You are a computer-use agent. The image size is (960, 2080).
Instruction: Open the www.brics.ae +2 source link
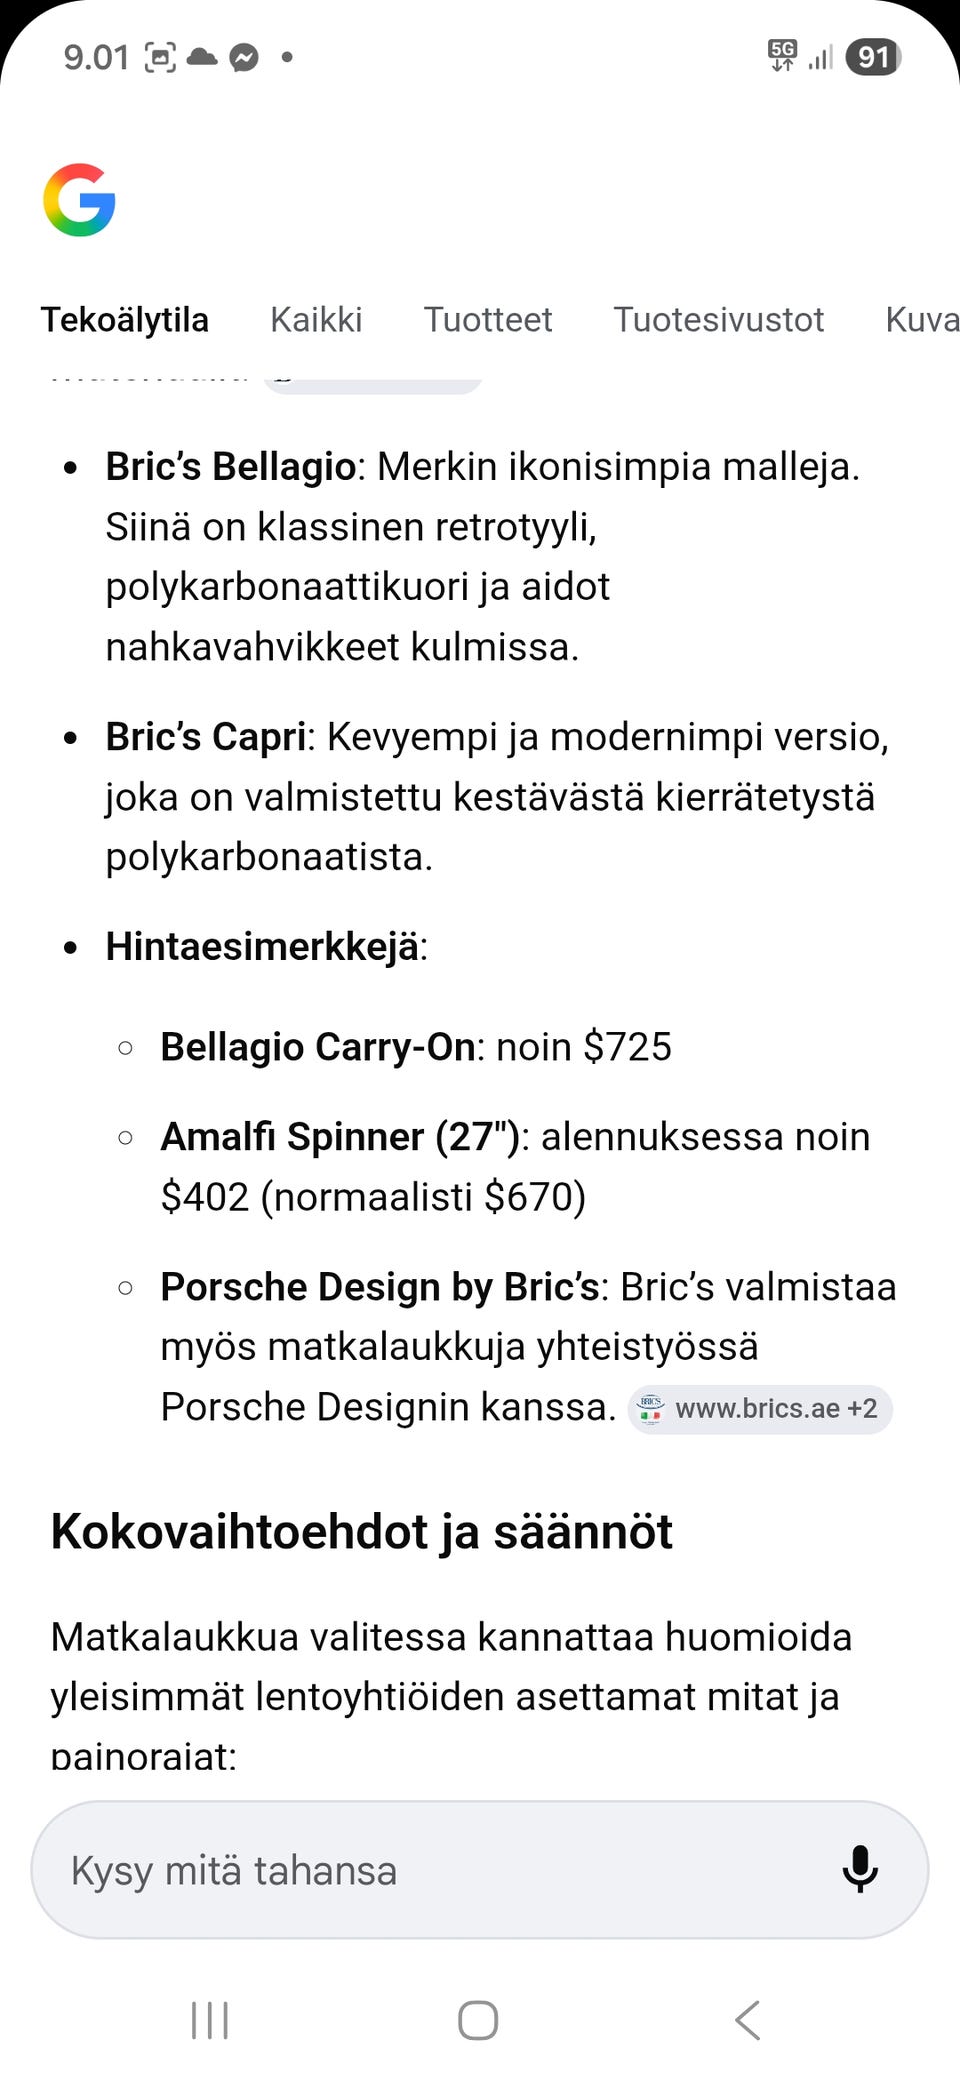point(760,1408)
